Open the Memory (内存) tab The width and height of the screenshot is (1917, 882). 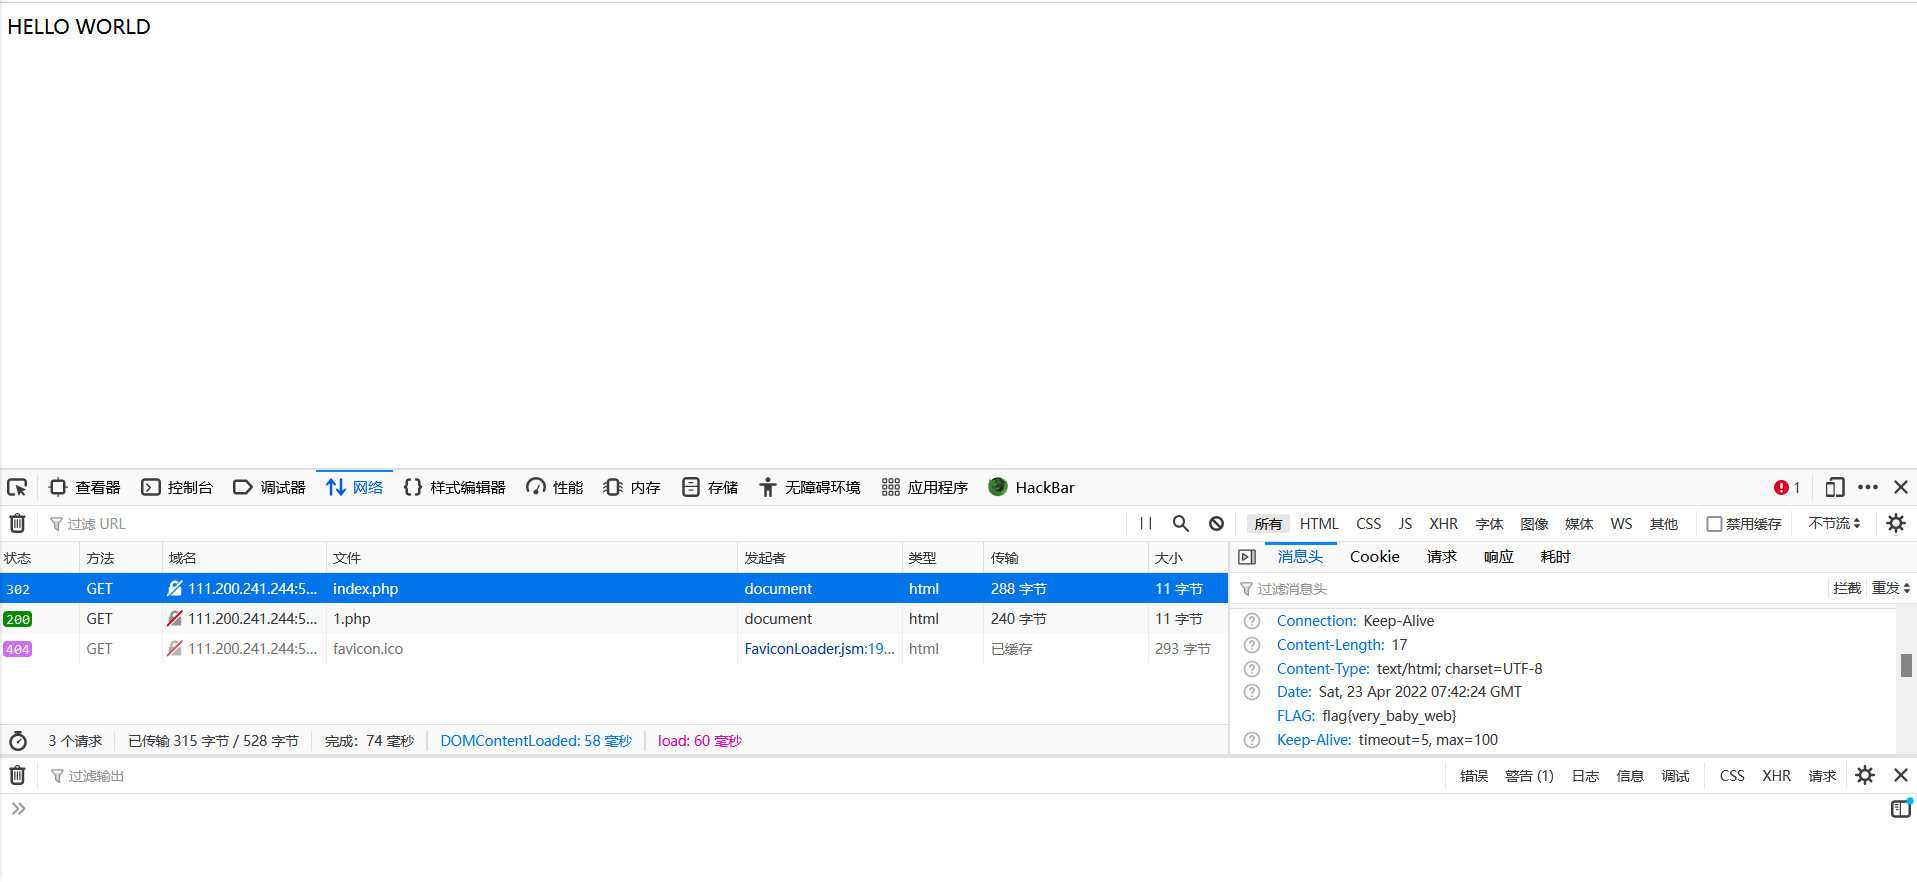632,487
